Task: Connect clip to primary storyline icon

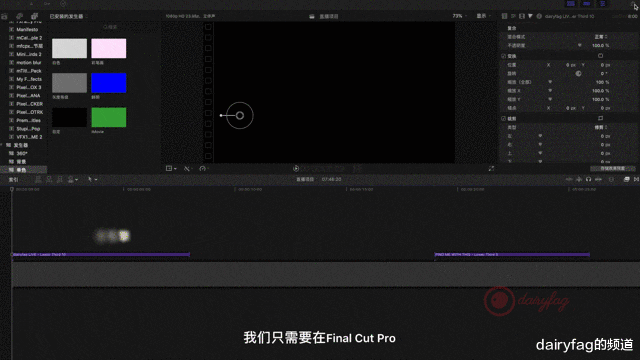Action: 38,179
